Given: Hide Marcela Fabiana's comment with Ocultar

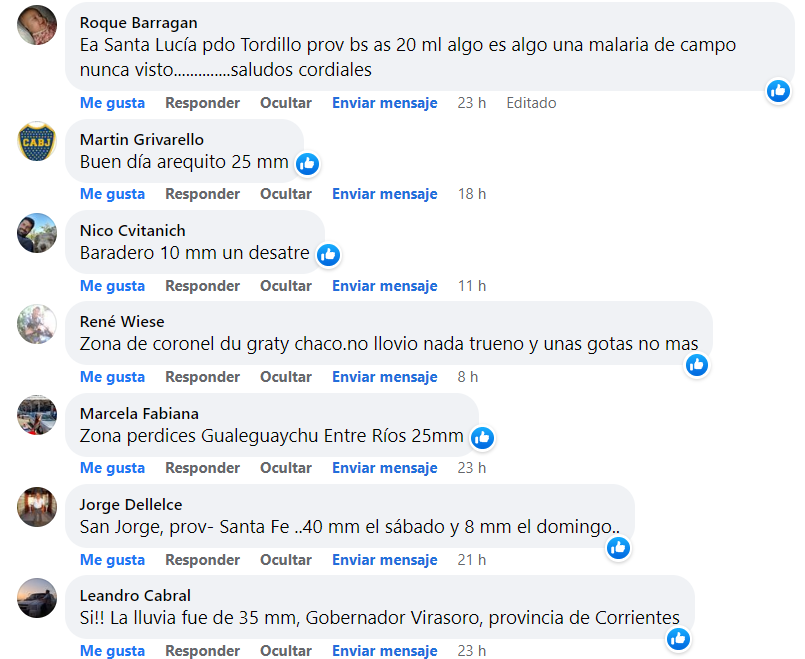Looking at the screenshot, I should (x=286, y=468).
